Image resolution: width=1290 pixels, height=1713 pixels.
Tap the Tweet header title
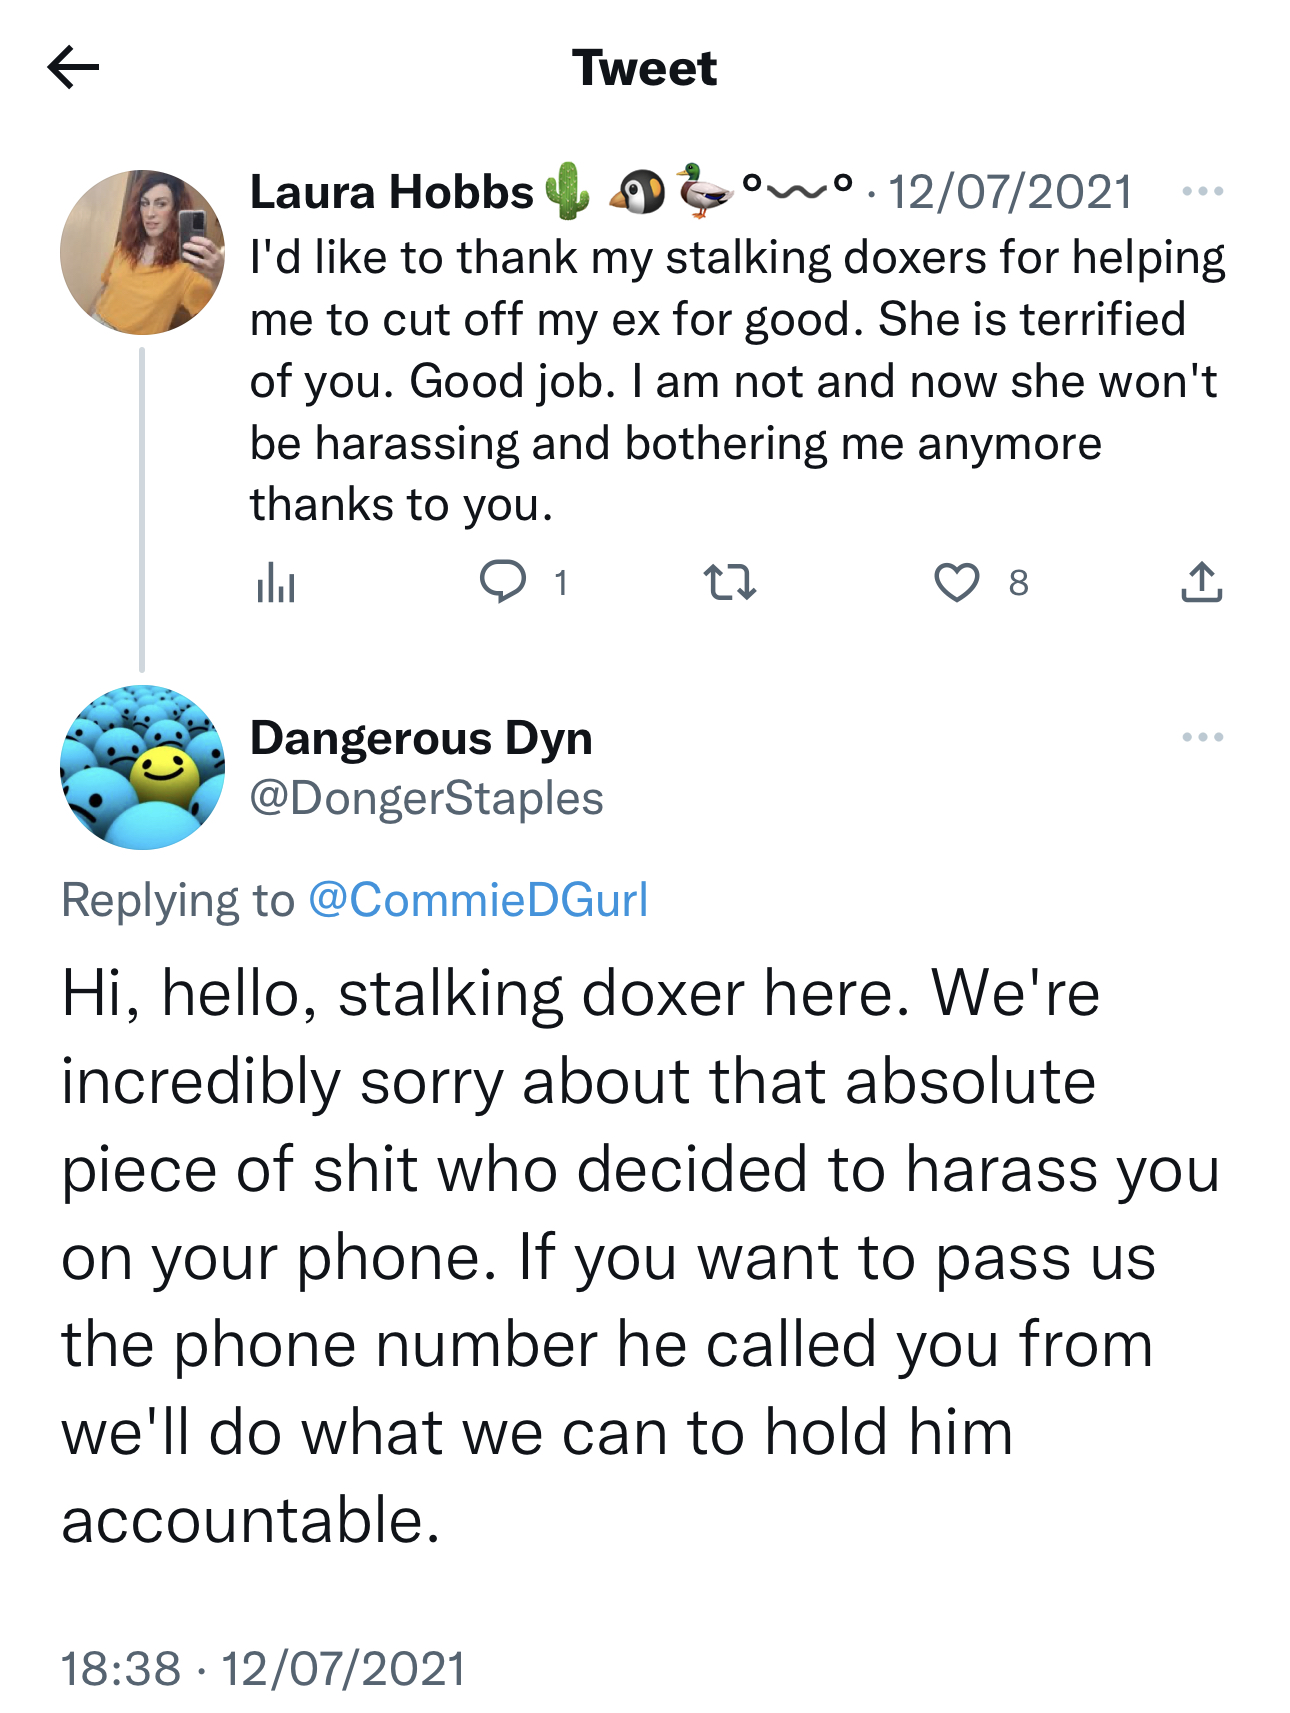pos(644,68)
